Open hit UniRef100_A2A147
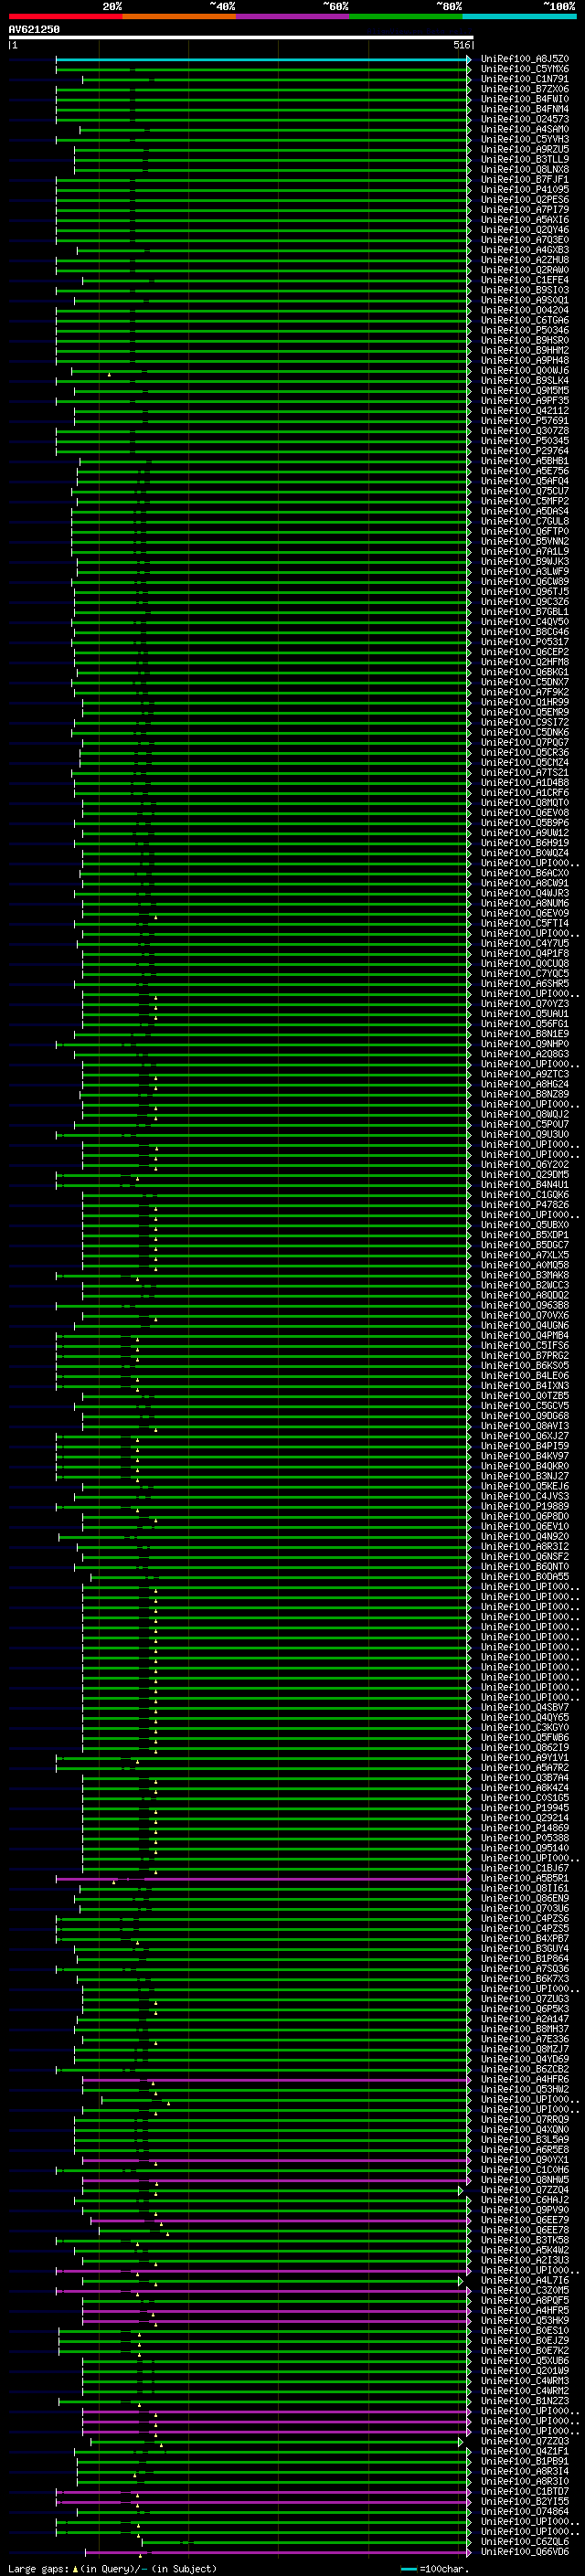585x2576 pixels. pyautogui.click(x=525, y=2019)
